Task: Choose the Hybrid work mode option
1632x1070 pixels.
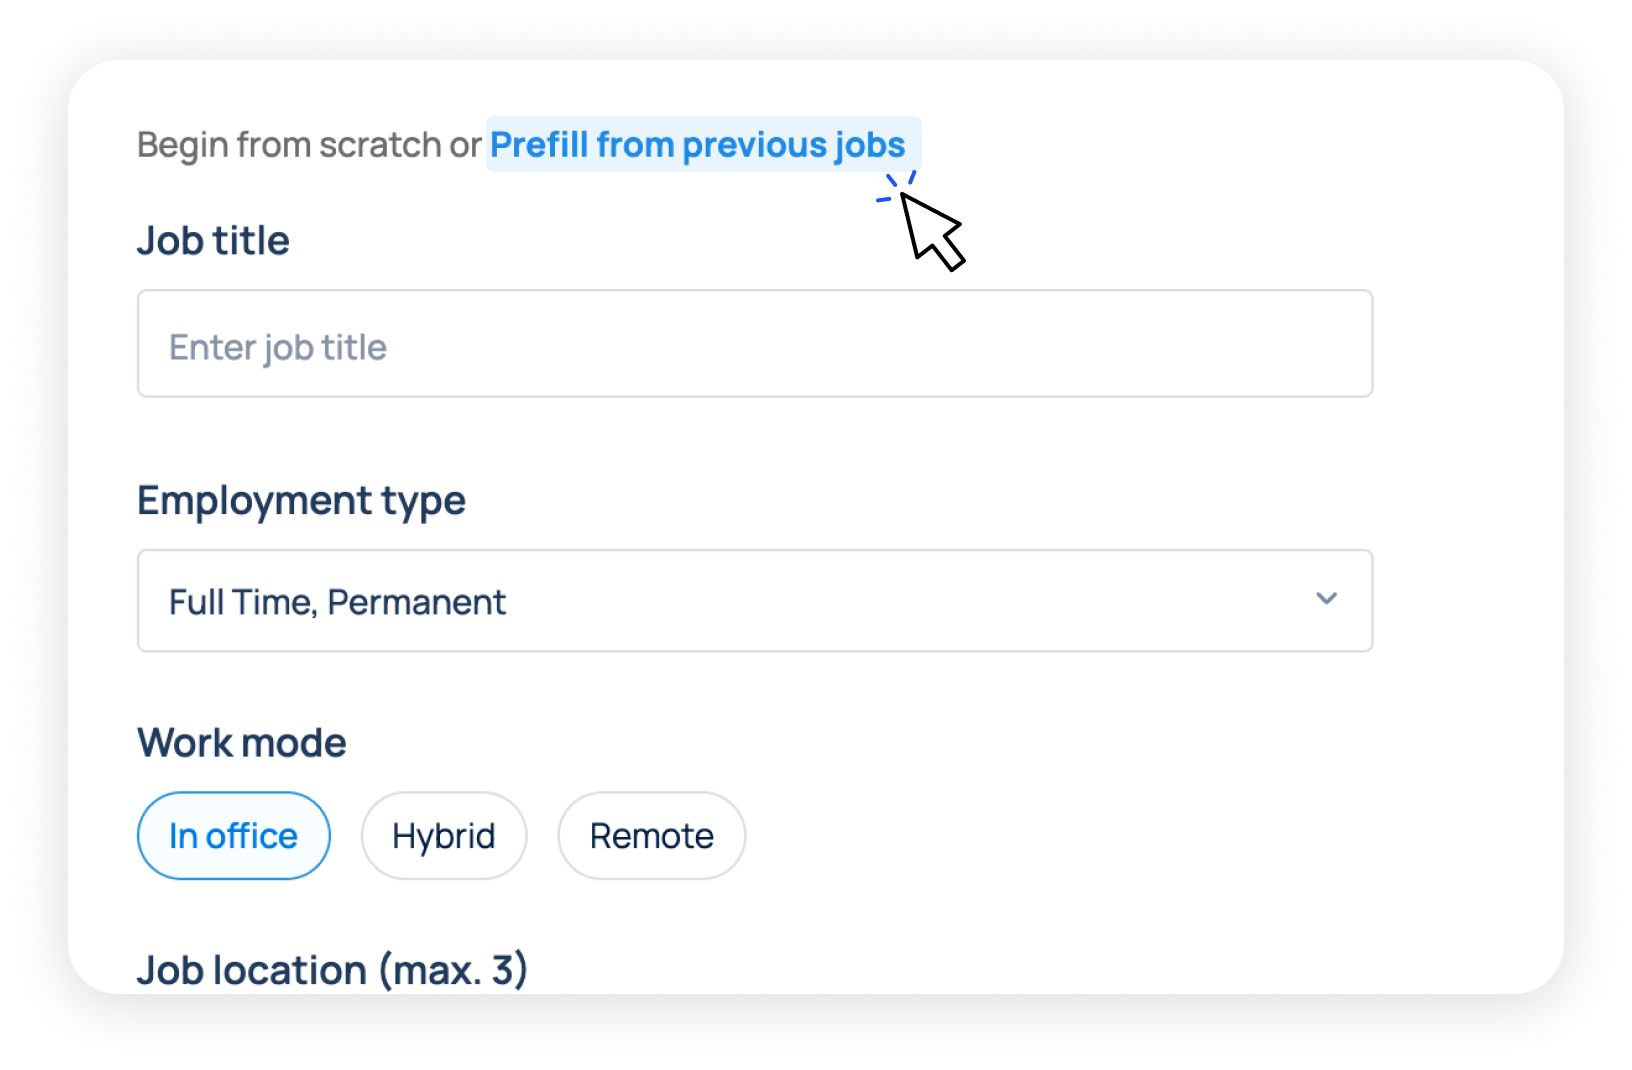Action: [x=443, y=836]
